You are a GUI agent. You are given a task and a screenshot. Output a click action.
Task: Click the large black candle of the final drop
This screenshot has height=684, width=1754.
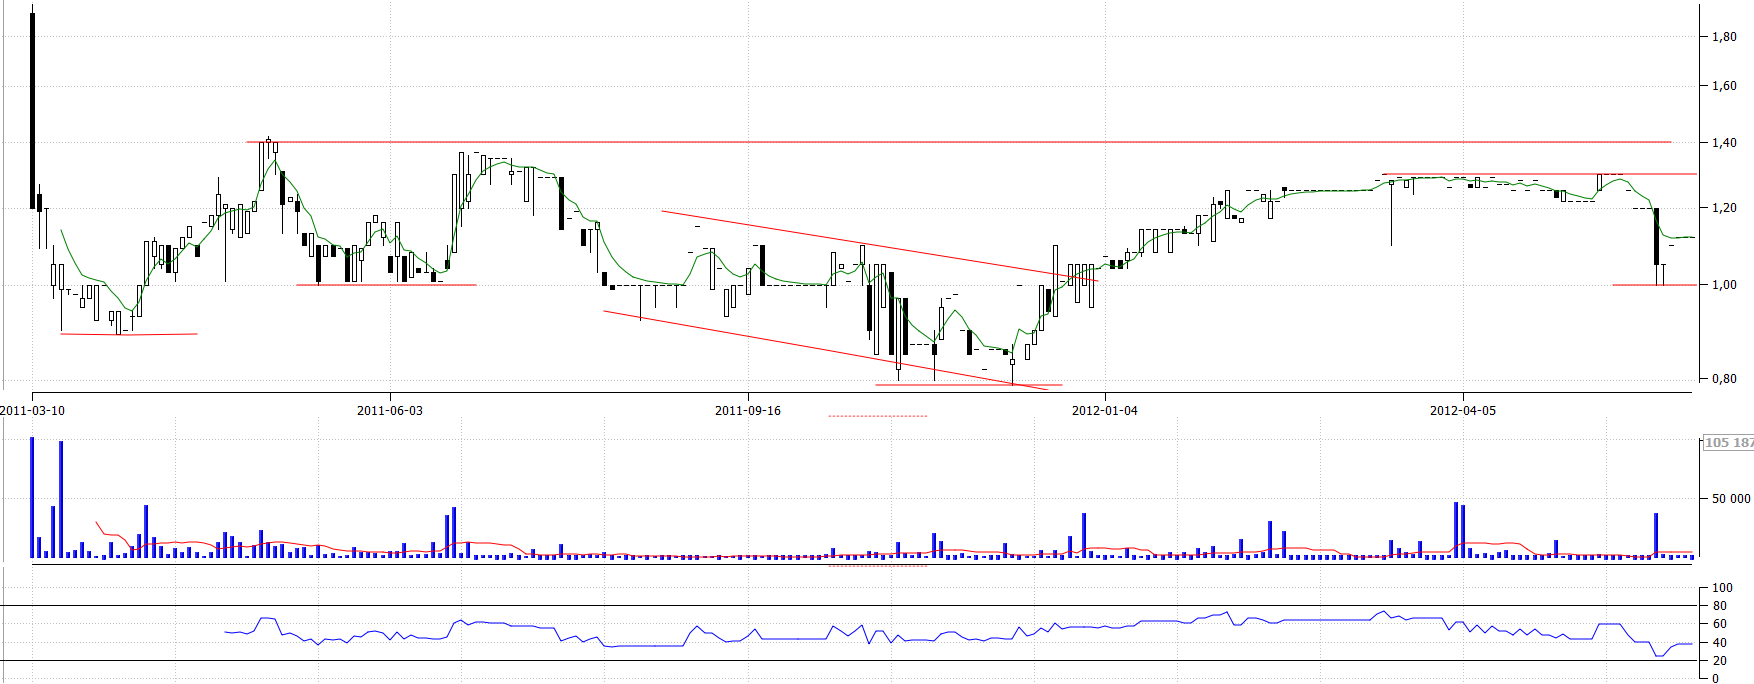click(1657, 236)
